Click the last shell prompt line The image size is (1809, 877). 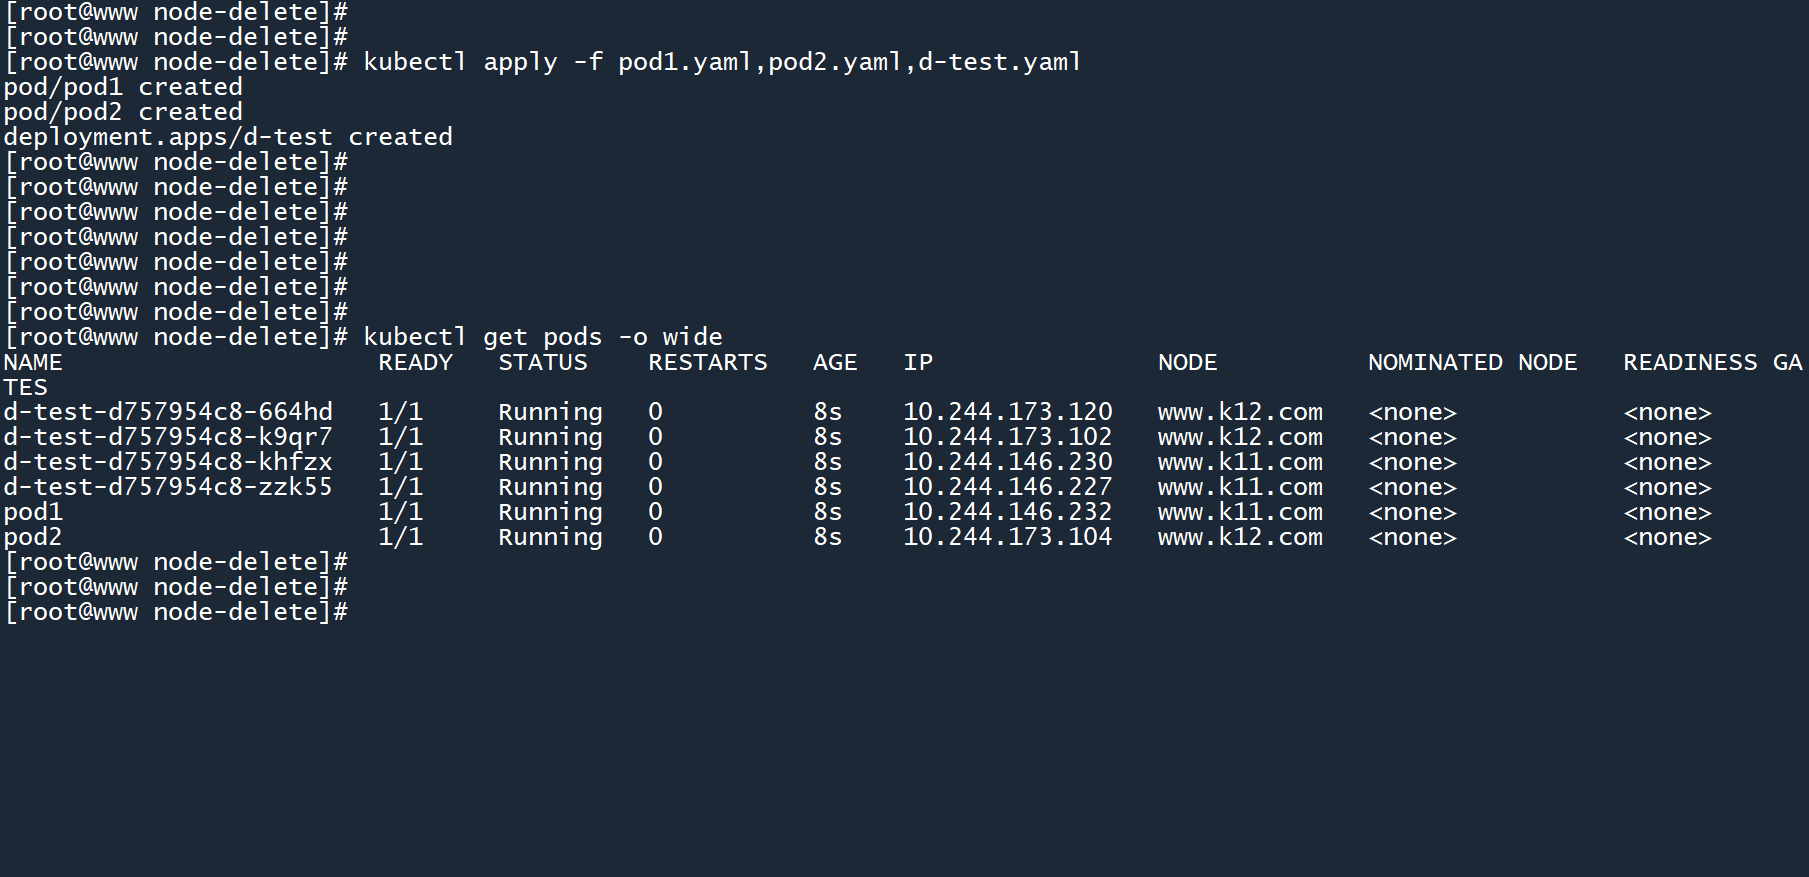(176, 612)
